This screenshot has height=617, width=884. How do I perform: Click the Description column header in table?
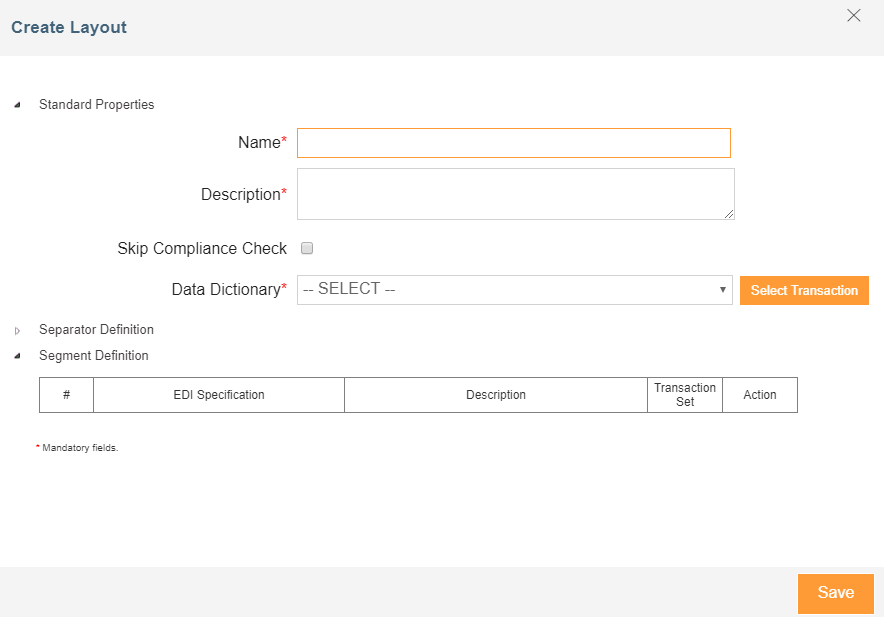point(496,395)
